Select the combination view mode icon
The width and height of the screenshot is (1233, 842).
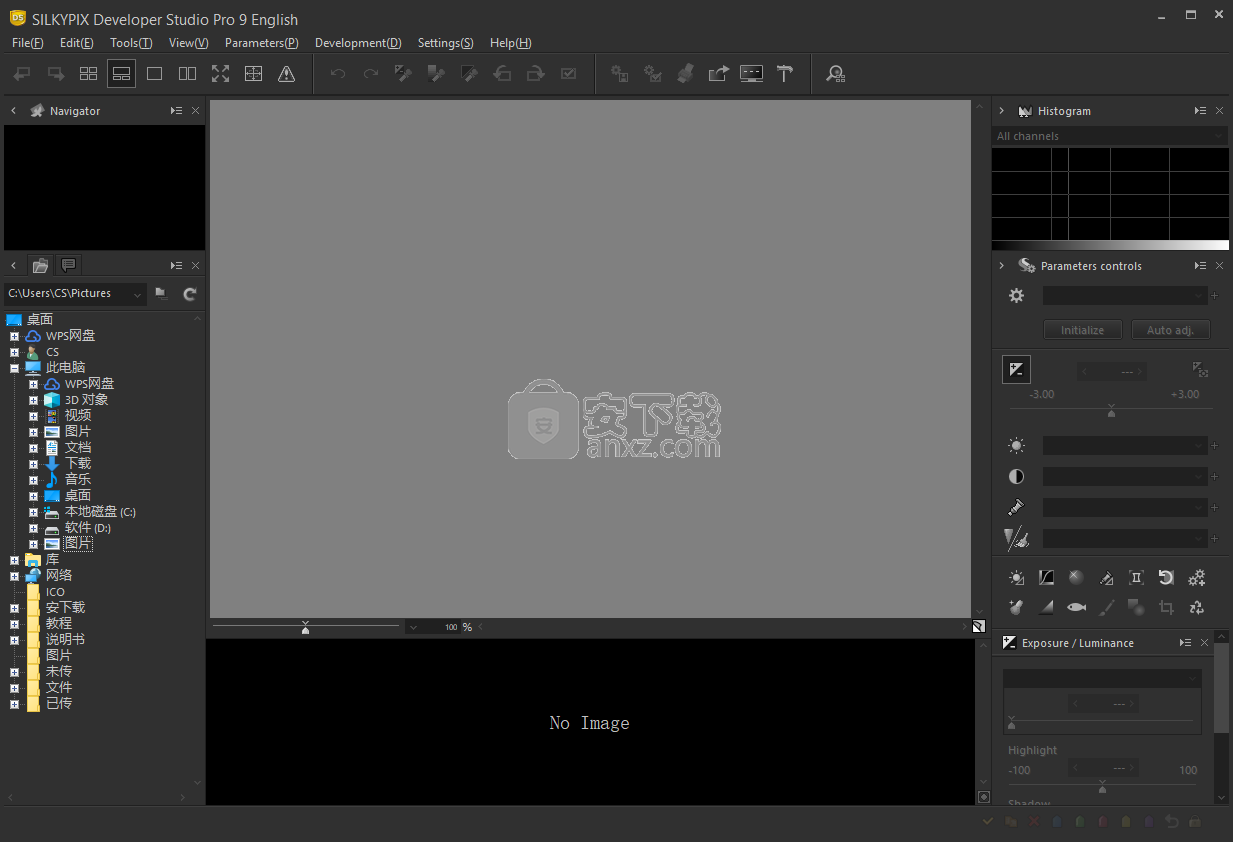121,73
